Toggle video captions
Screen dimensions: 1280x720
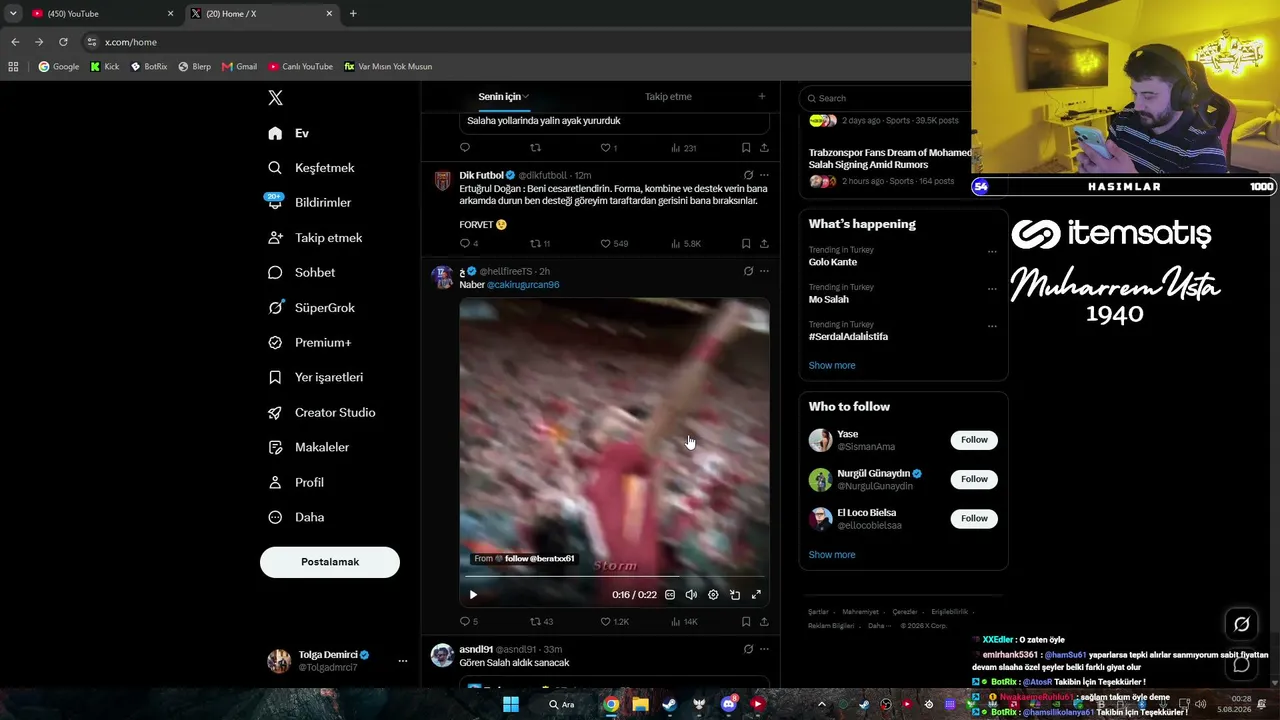tap(670, 595)
